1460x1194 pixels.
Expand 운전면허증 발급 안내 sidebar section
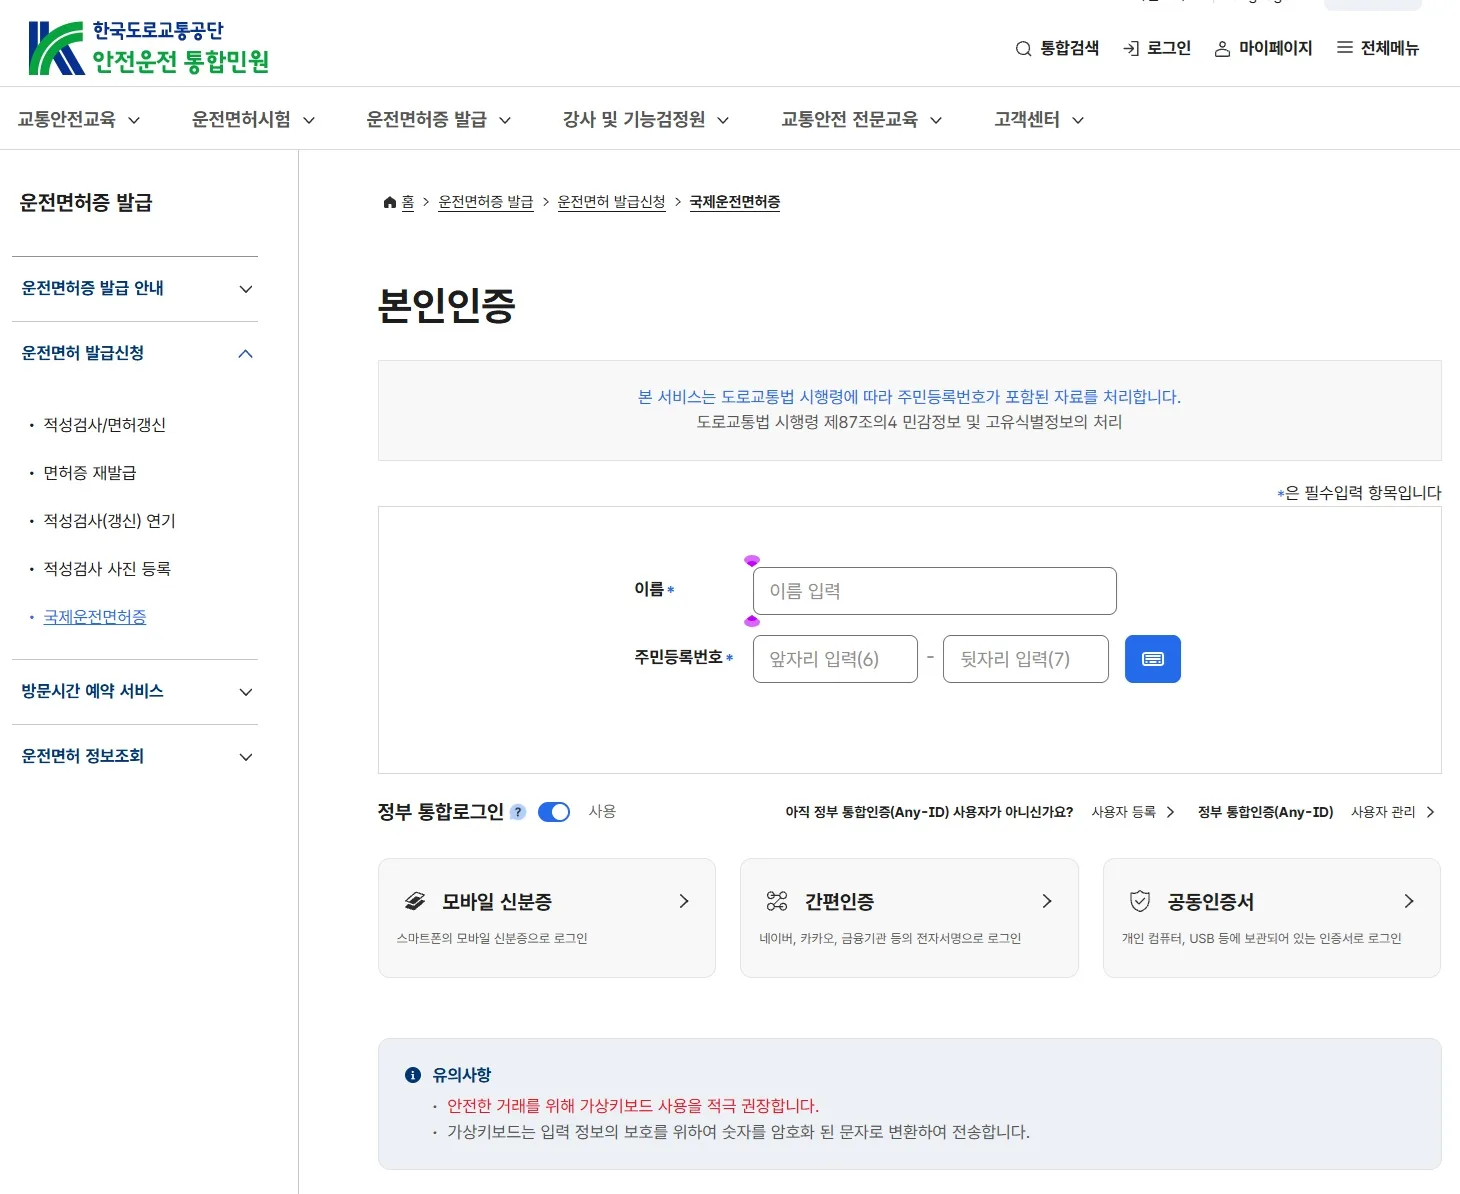135,289
